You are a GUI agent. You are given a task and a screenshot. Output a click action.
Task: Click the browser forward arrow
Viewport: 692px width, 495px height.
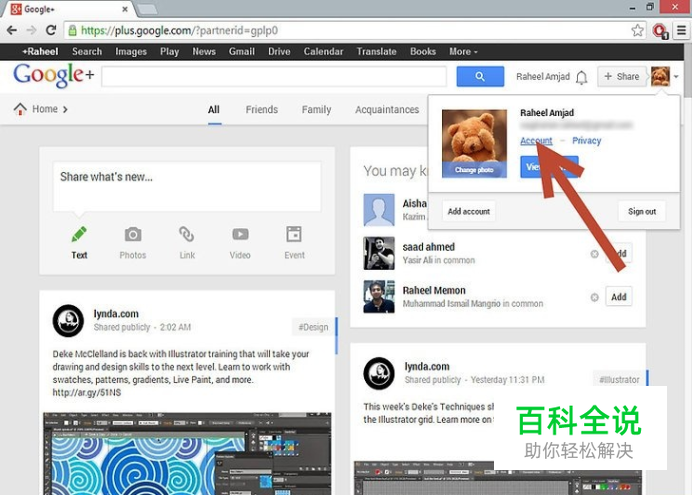31,30
